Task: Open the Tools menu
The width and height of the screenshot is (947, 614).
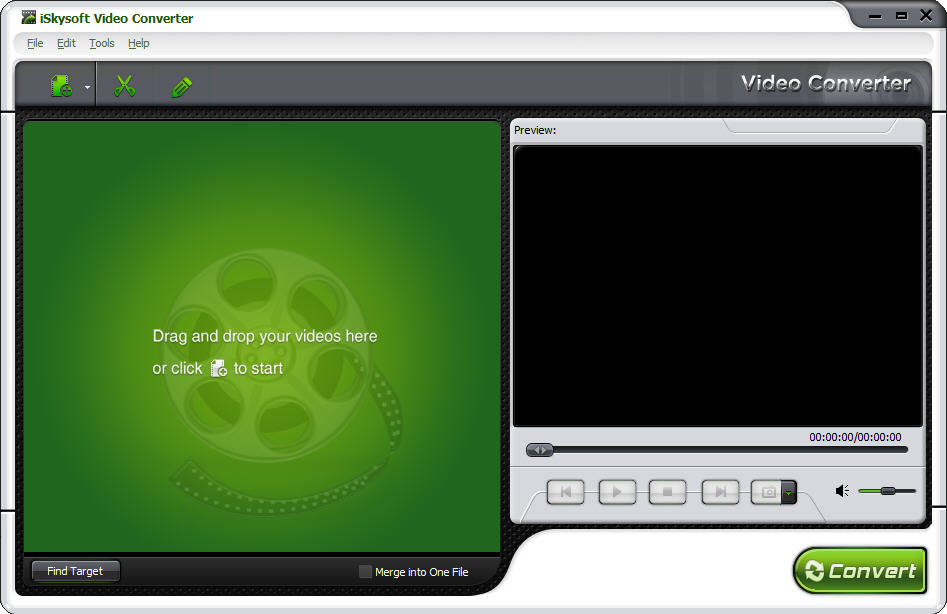Action: click(x=101, y=43)
